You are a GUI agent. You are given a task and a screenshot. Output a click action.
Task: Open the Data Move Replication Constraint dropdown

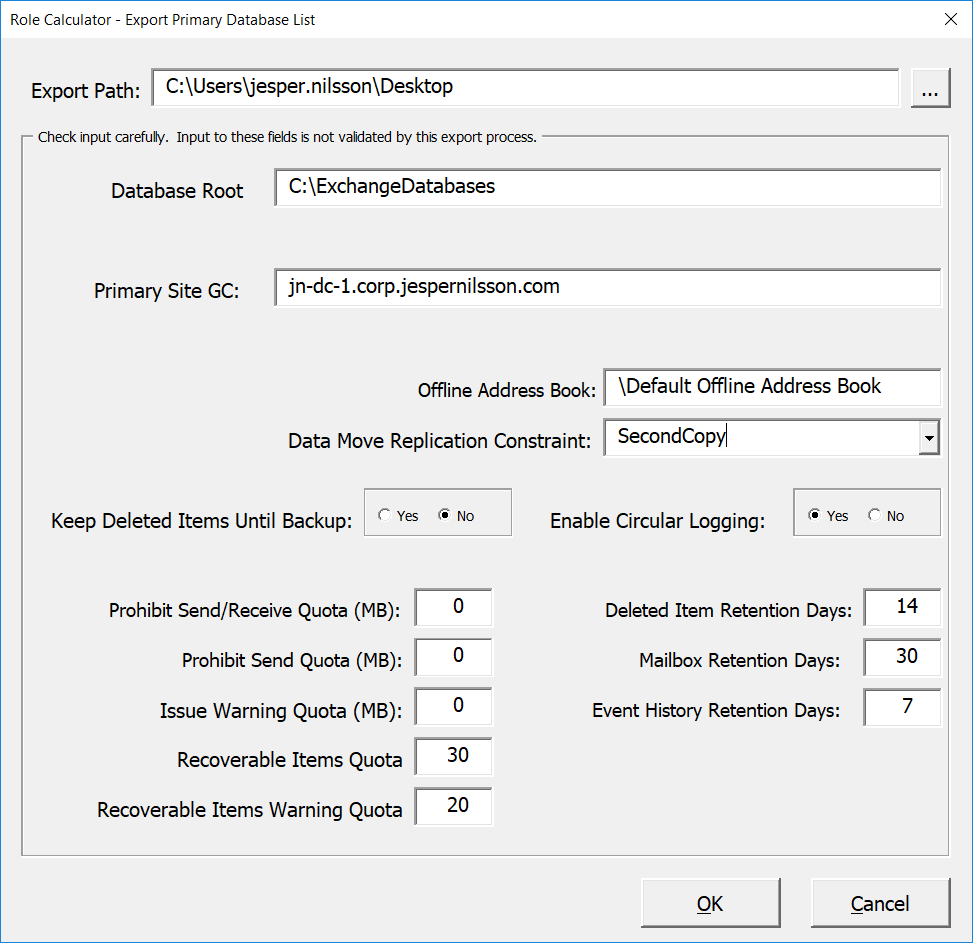click(929, 437)
